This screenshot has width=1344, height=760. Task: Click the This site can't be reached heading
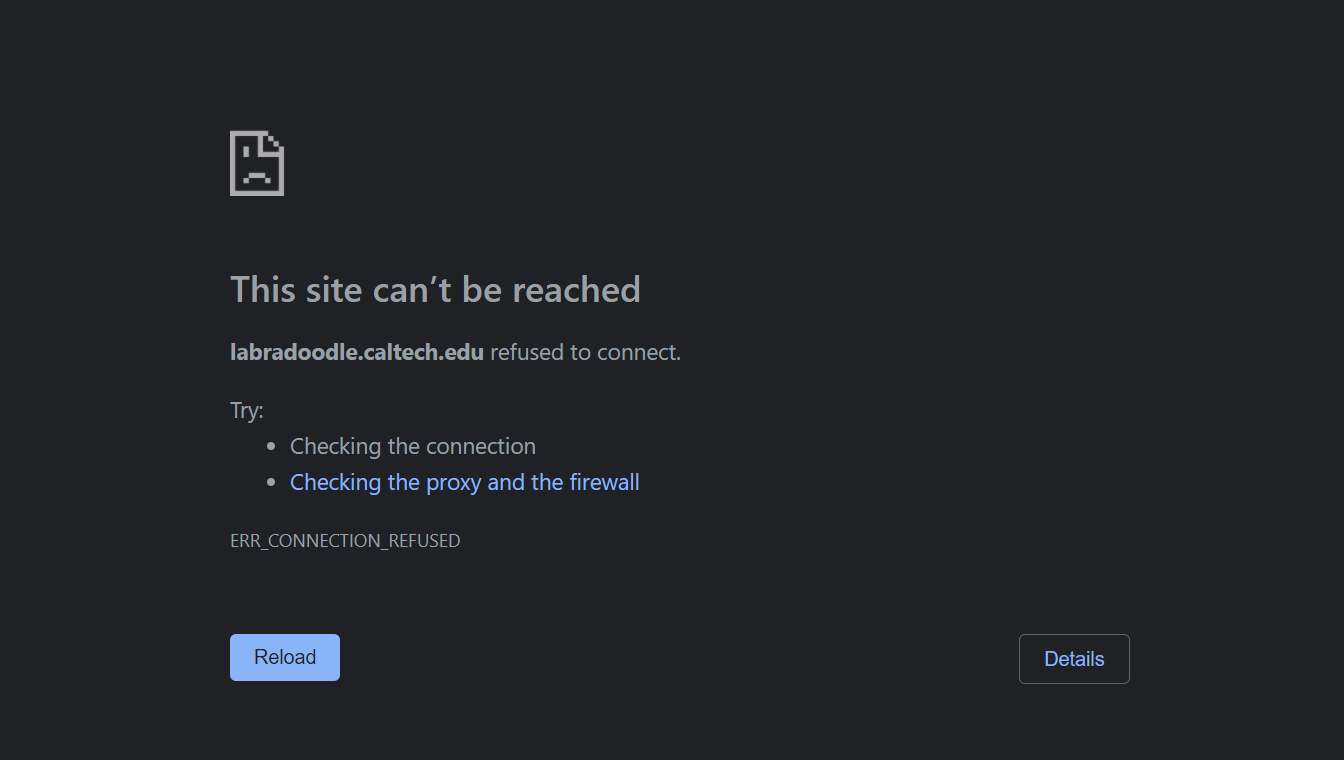(x=435, y=289)
